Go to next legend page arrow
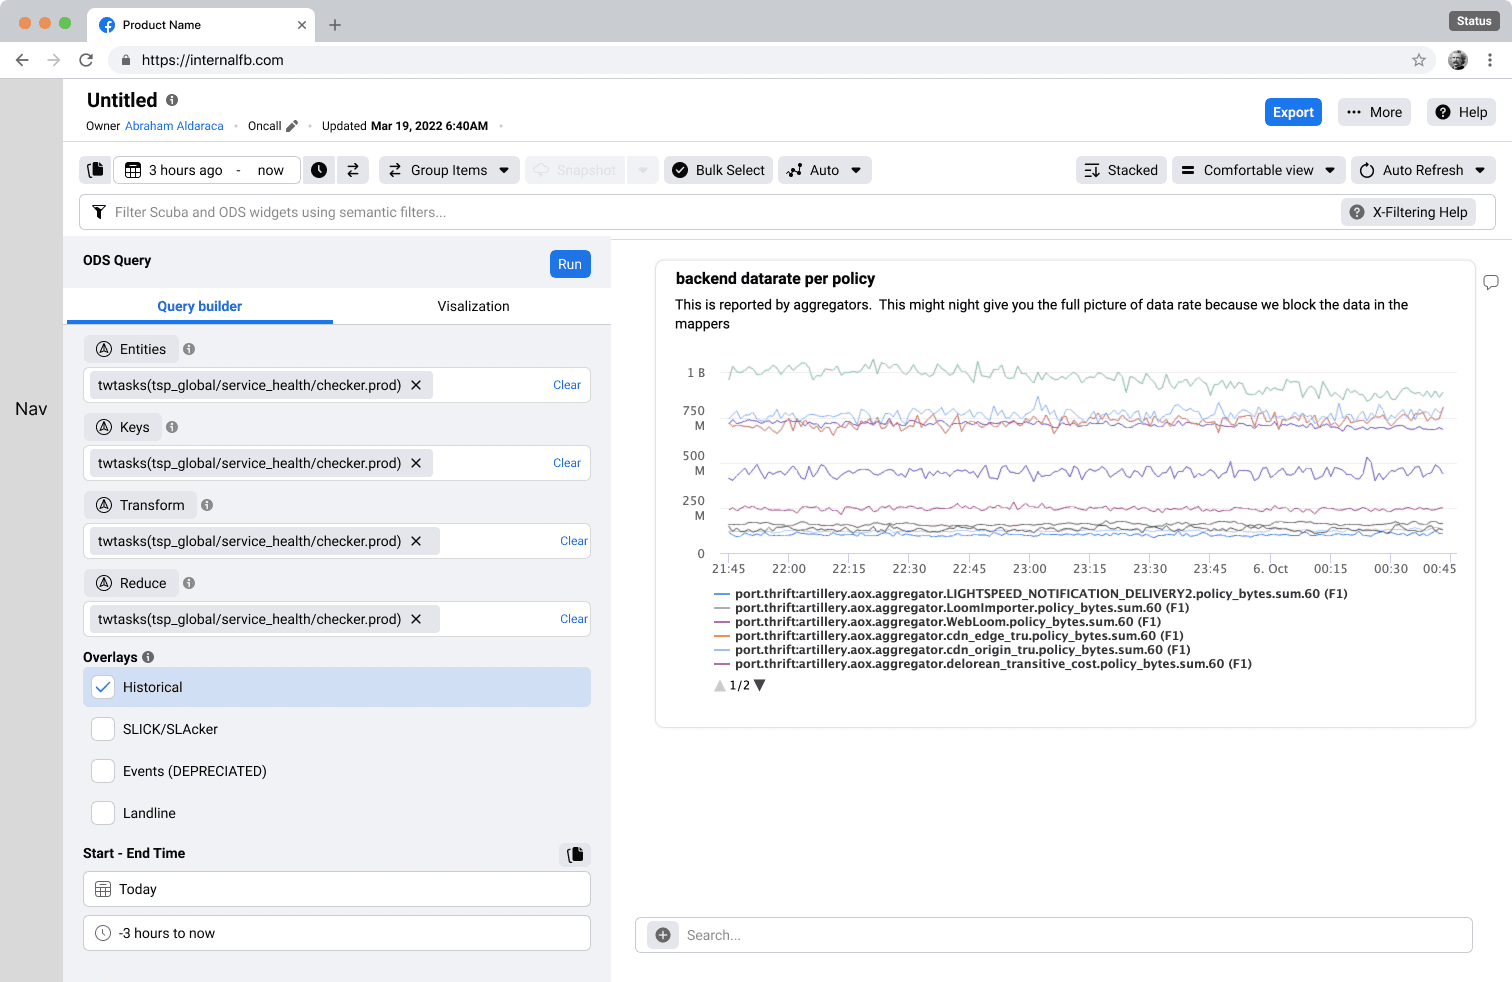Screen dimensions: 1512x982 [760, 685]
